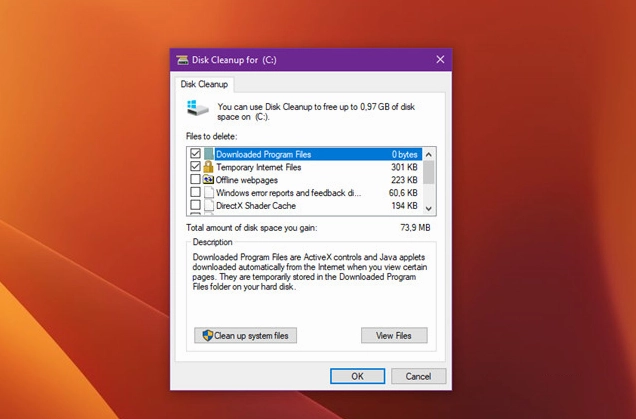The height and width of the screenshot is (419, 636).
Task: Click the file list scroll up arrow
Action: coord(429,154)
